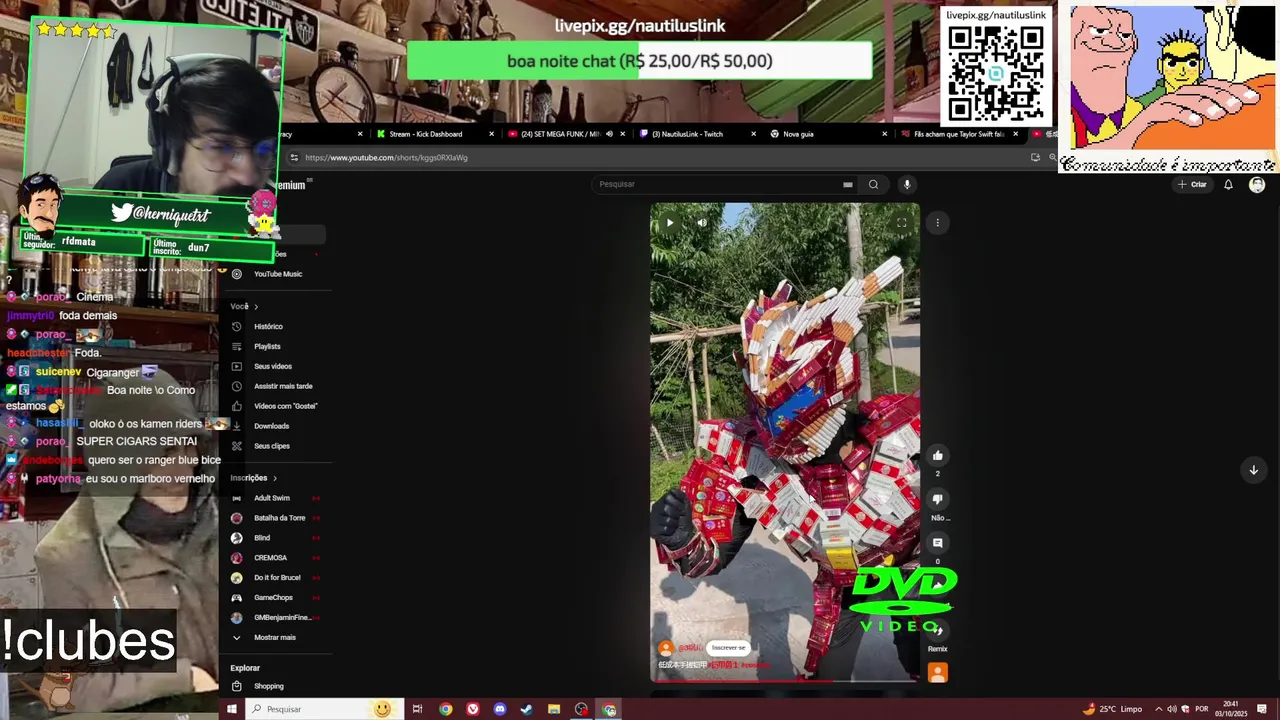Open OBS Studio from the taskbar
Screen dimensions: 1280x720
pos(581,709)
